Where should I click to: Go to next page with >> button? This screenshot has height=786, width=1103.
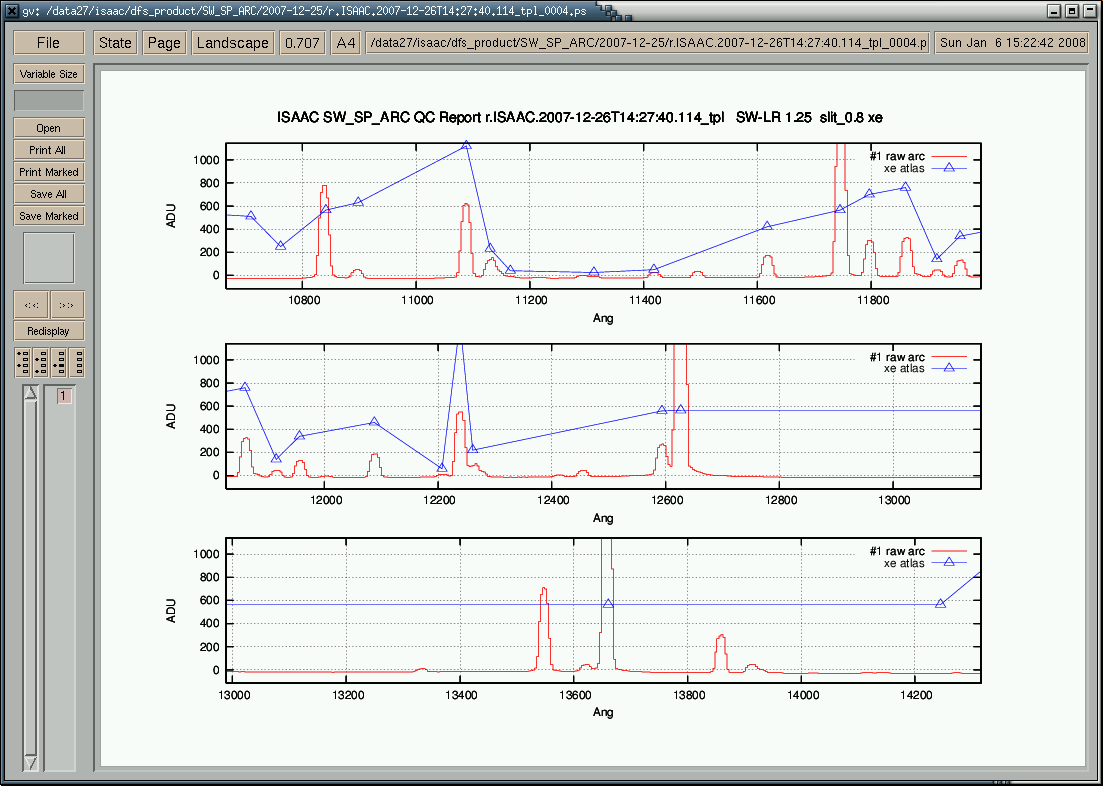[x=67, y=305]
